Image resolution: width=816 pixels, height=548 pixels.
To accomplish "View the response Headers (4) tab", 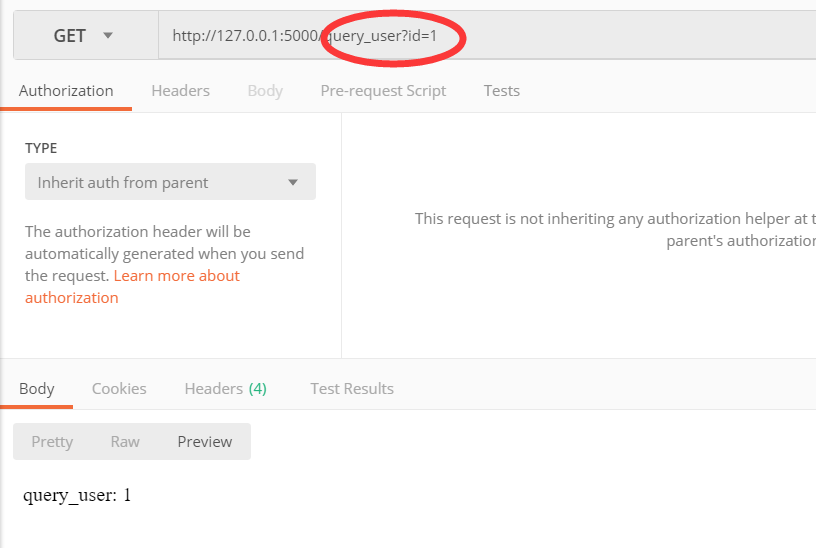I will [x=225, y=389].
